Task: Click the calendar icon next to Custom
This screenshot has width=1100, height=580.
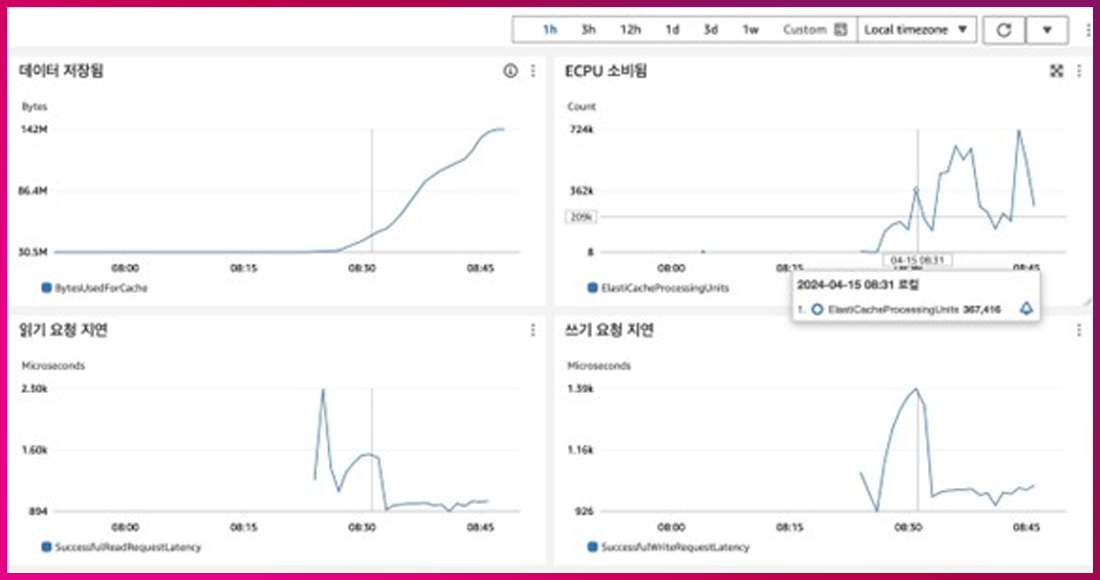Action: point(841,30)
